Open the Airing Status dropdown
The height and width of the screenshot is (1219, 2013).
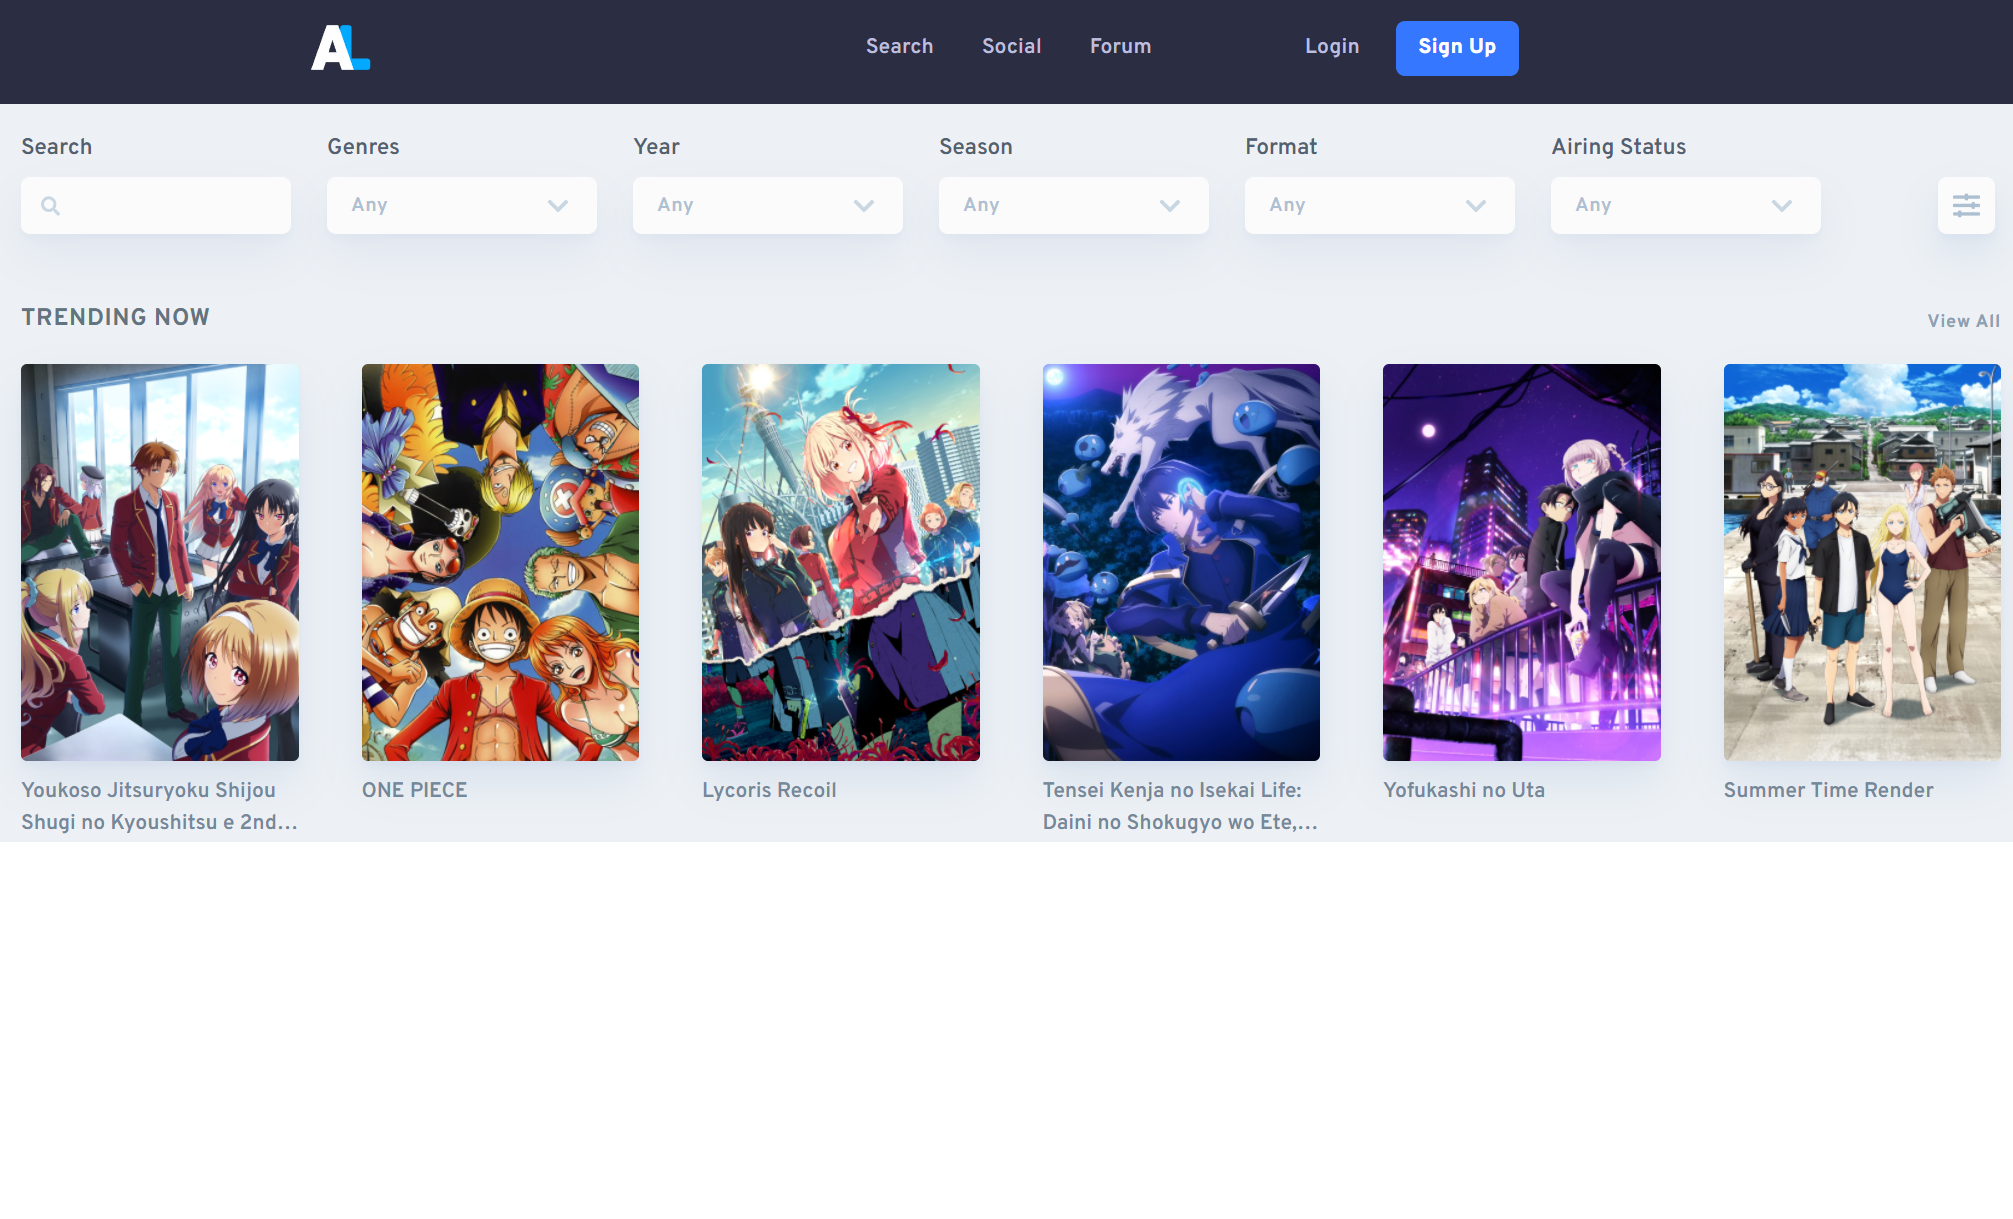click(1686, 205)
